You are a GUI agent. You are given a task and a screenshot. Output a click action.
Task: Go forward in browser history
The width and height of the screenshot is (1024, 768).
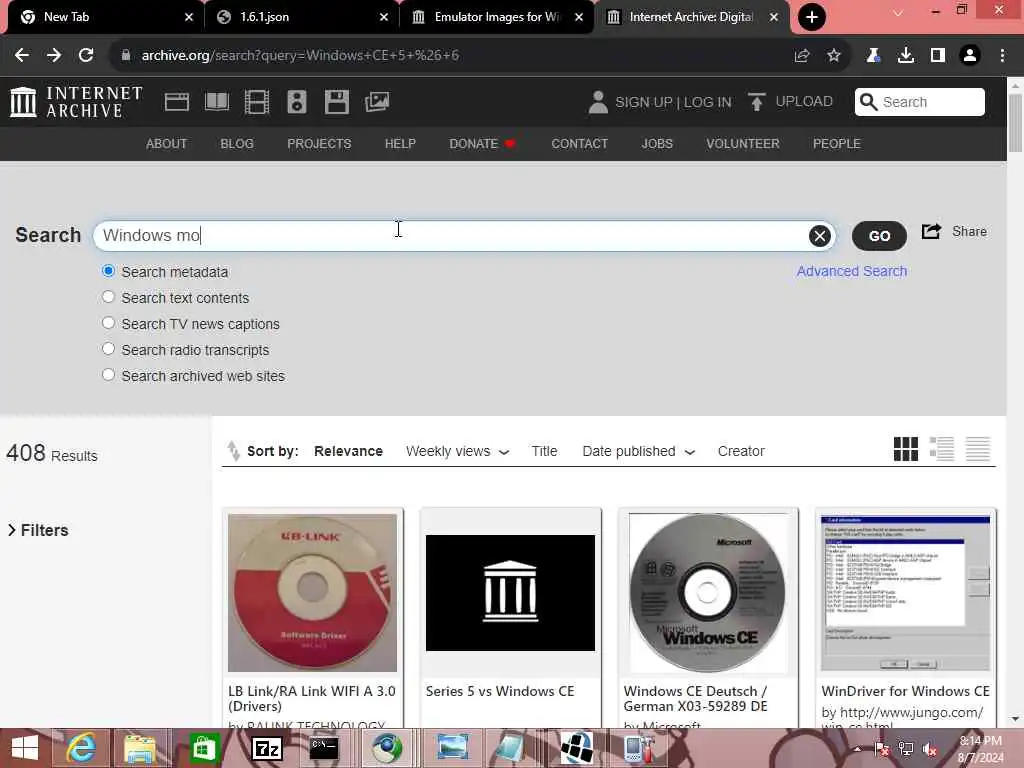(54, 56)
